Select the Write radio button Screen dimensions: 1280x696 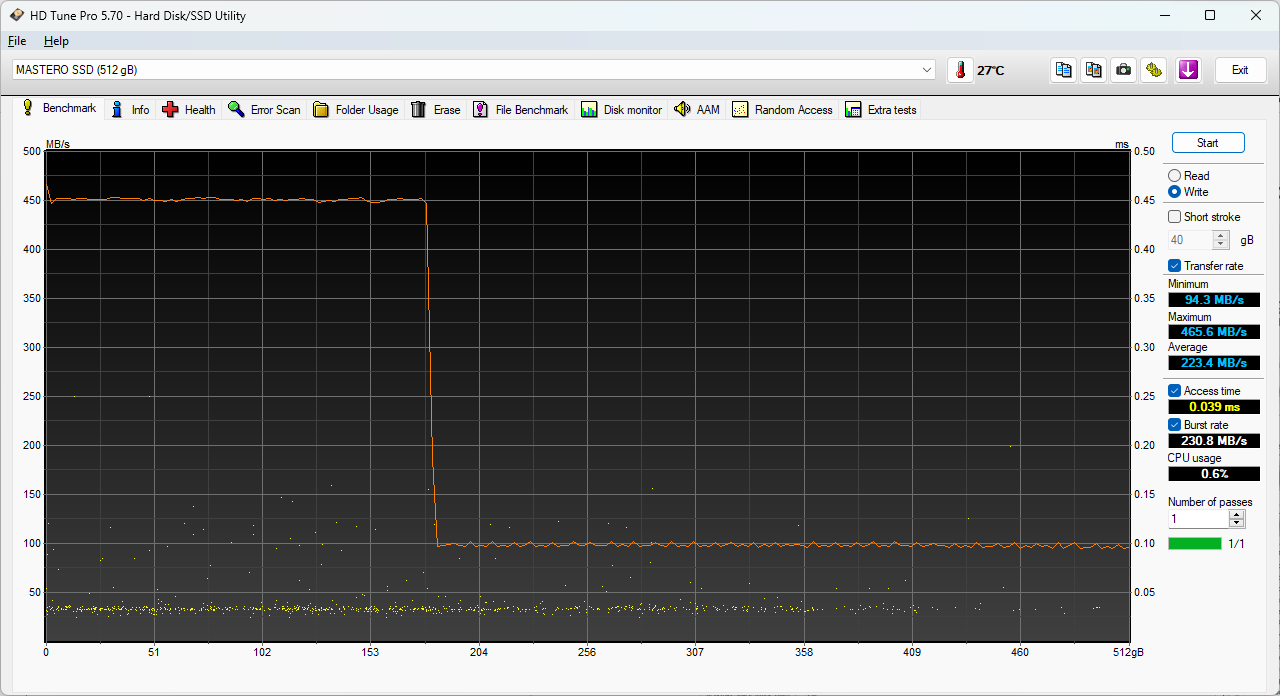tap(1174, 192)
